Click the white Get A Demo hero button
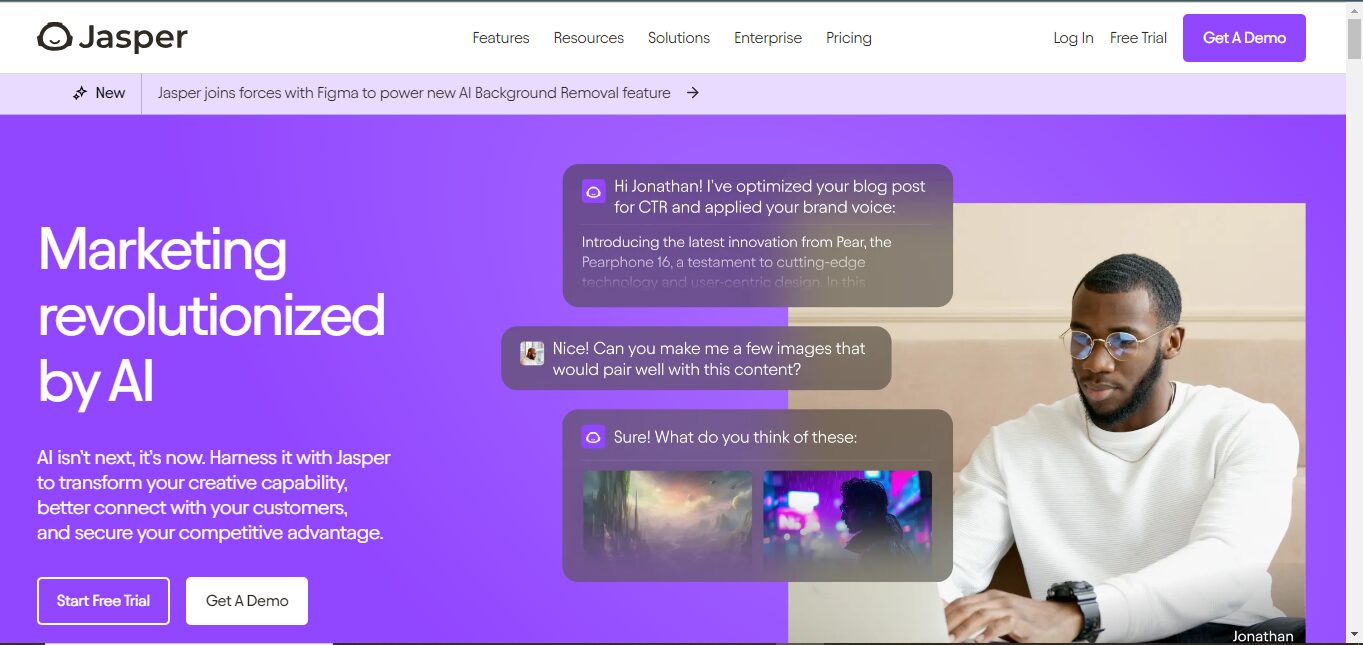This screenshot has width=1363, height=645. [247, 601]
